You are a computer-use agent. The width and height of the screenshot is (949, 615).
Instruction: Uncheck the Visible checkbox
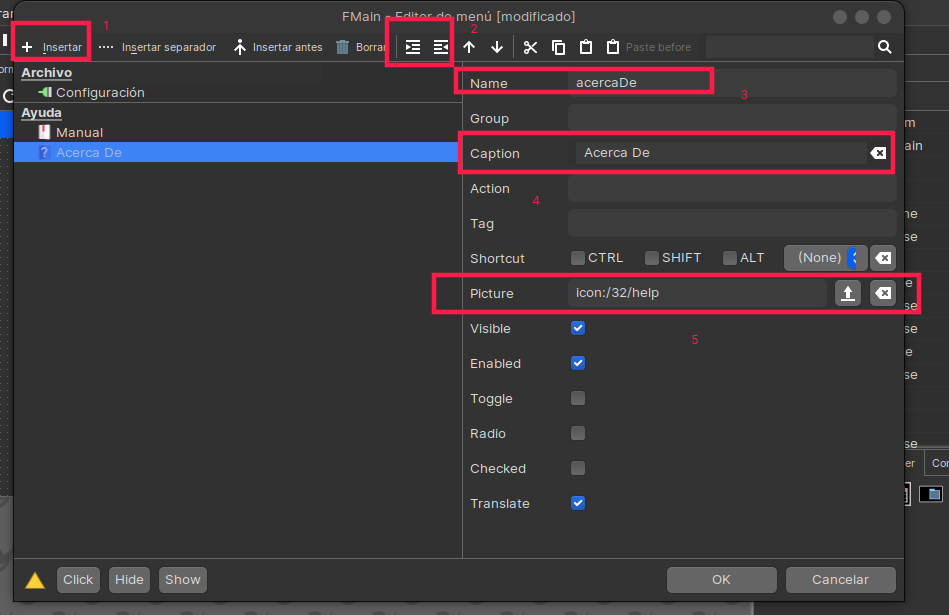click(x=578, y=328)
